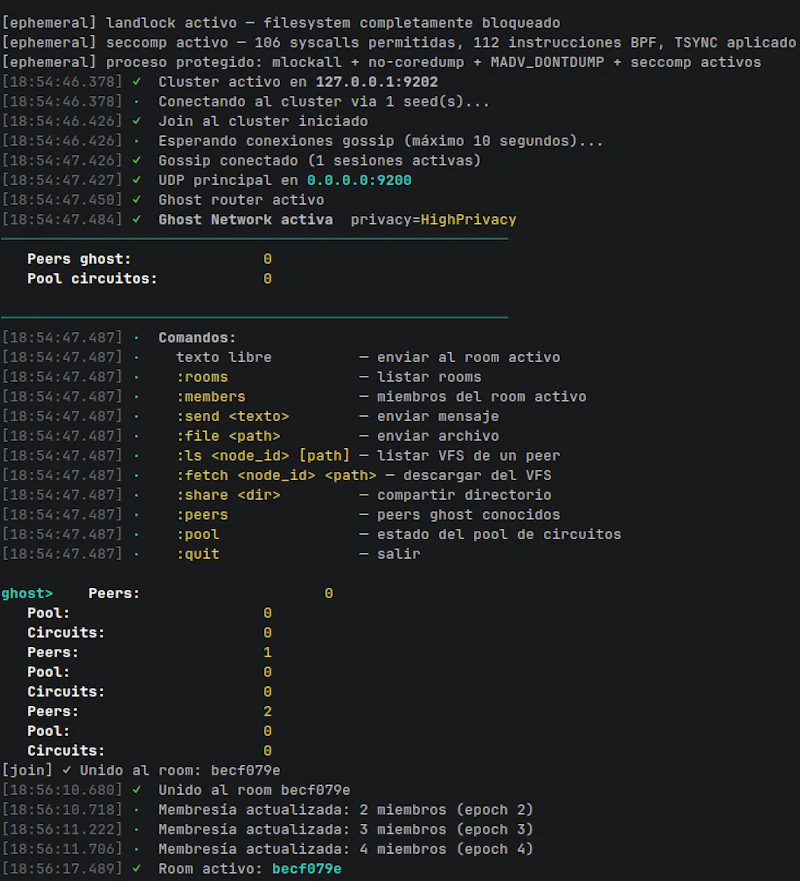
Task: Click the Peers value 1
Action: 267,652
